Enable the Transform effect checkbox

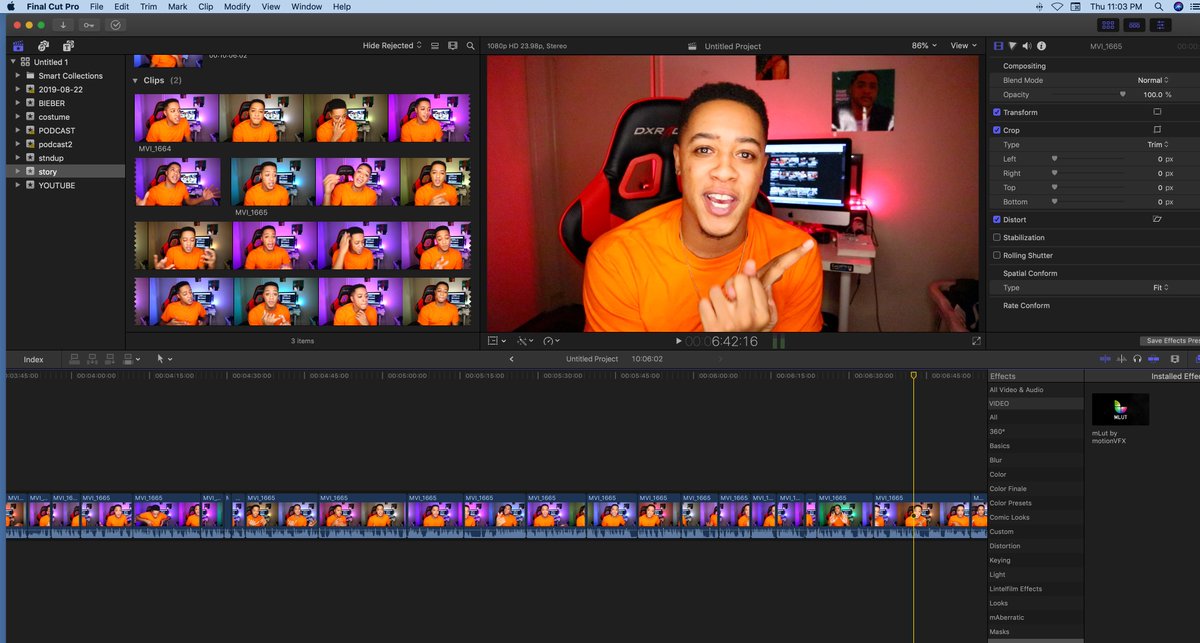click(996, 112)
